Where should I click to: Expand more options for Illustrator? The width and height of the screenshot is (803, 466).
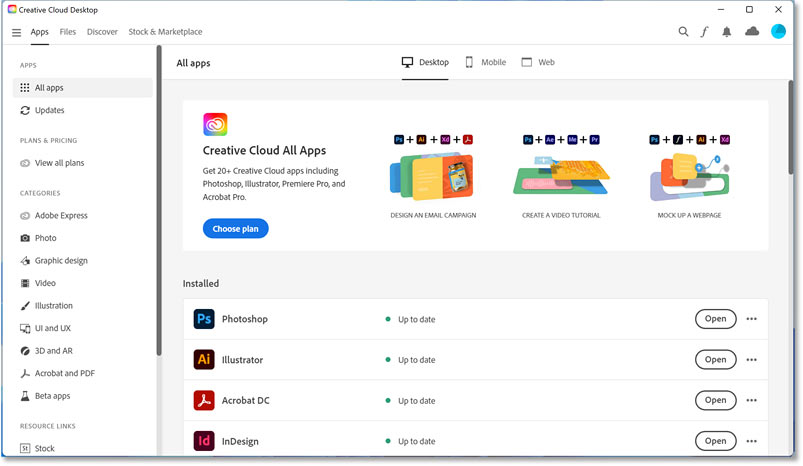pos(752,359)
